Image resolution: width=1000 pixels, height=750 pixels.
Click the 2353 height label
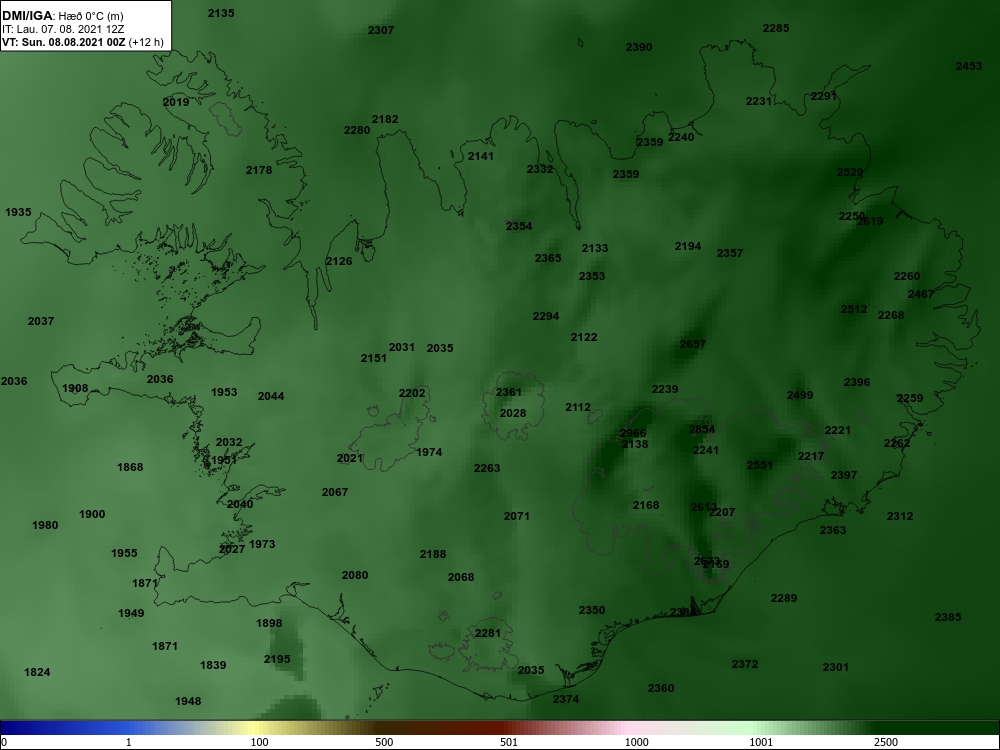[x=592, y=277]
